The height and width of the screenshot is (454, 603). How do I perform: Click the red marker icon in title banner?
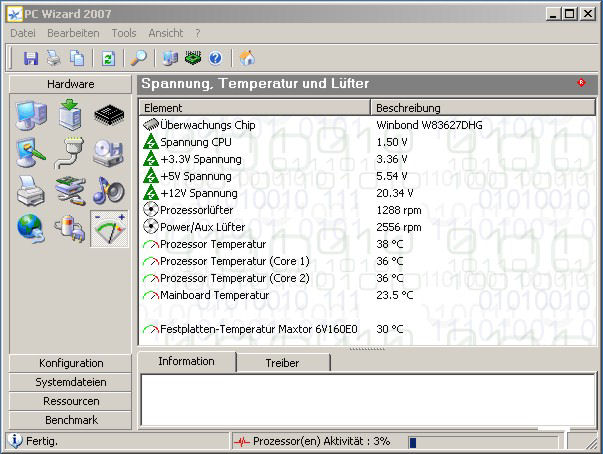click(581, 82)
